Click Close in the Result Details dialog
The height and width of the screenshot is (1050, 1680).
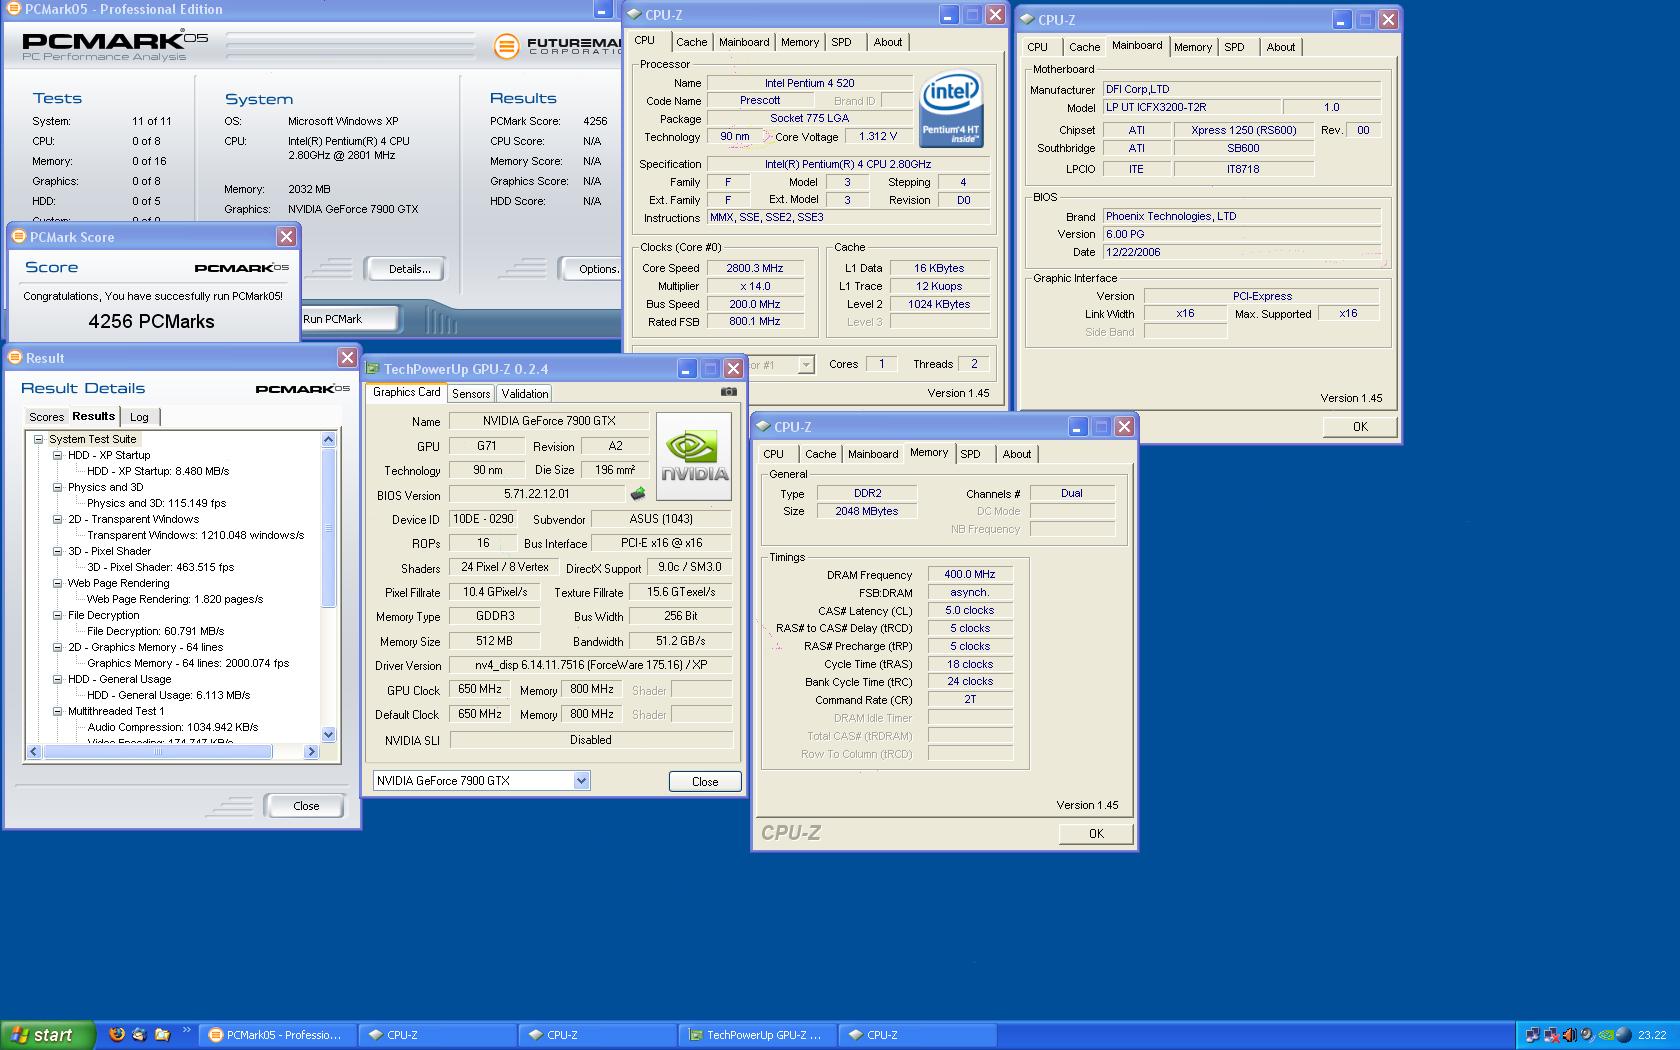pos(306,806)
